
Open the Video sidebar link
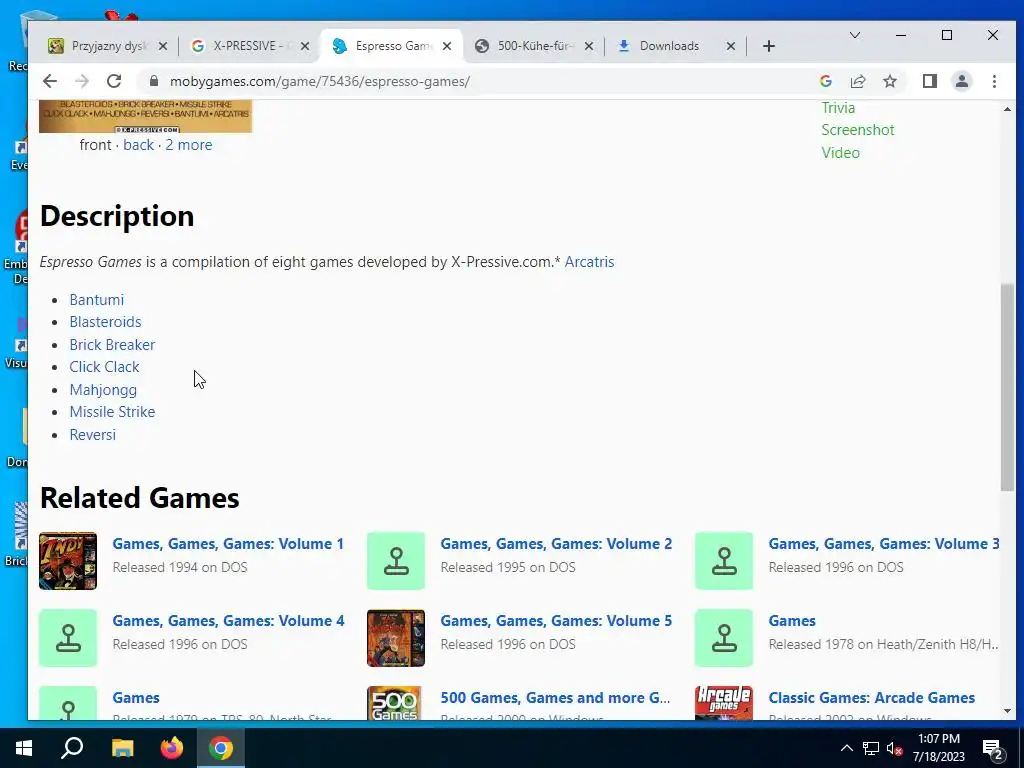click(x=840, y=152)
